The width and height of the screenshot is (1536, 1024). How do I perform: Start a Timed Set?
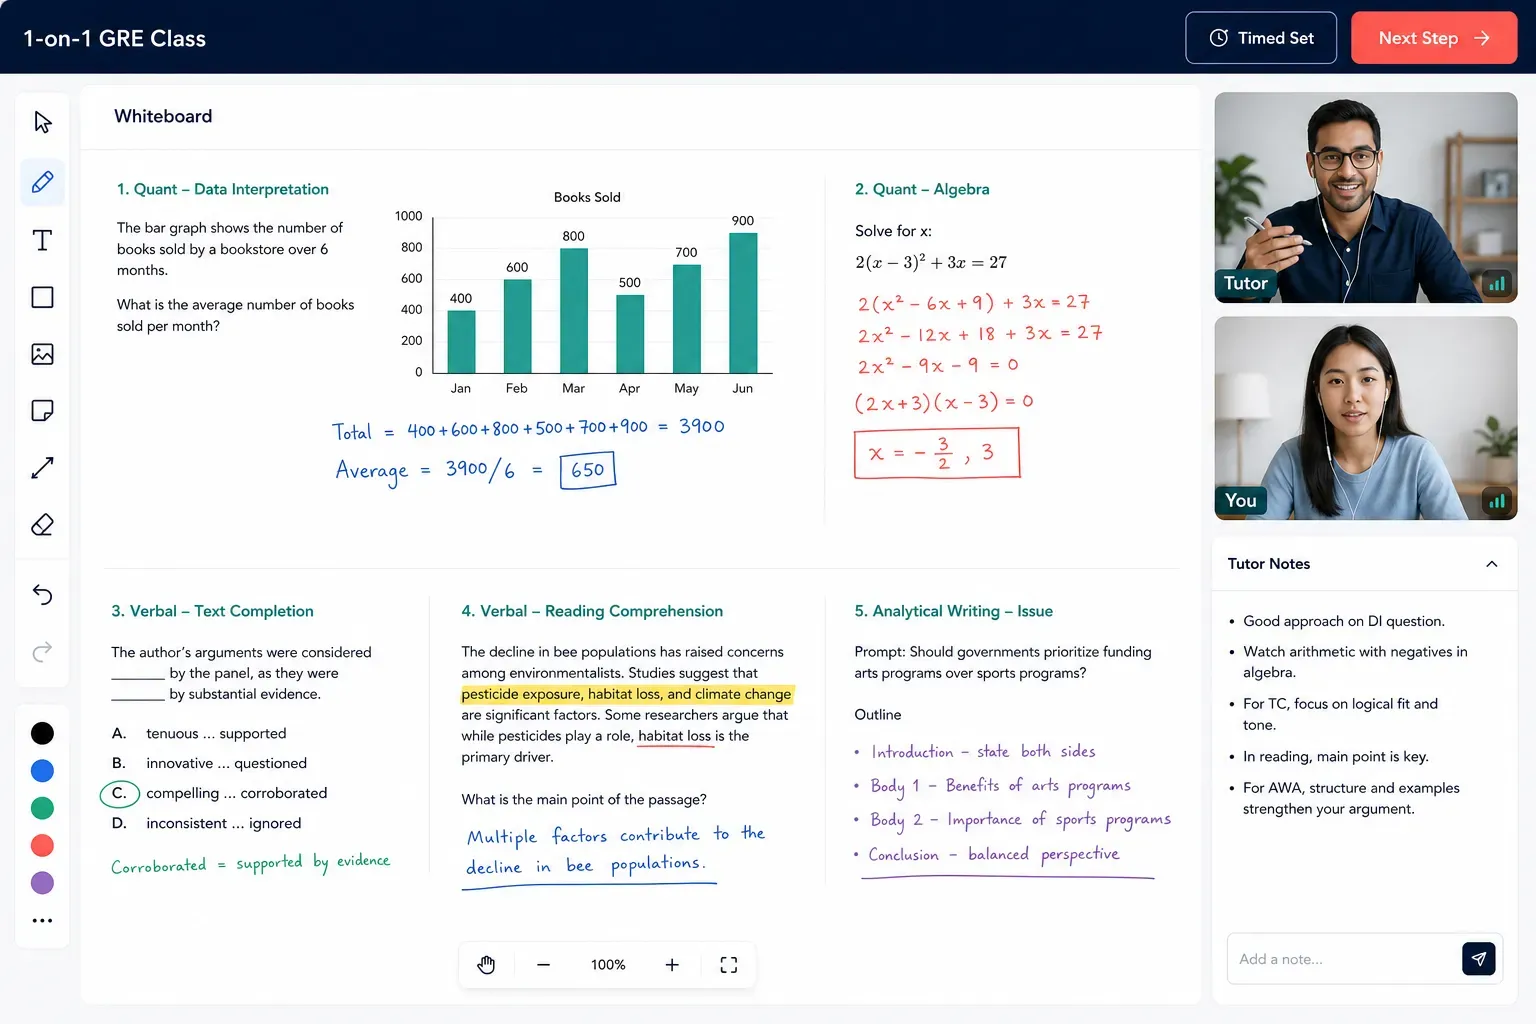point(1261,38)
